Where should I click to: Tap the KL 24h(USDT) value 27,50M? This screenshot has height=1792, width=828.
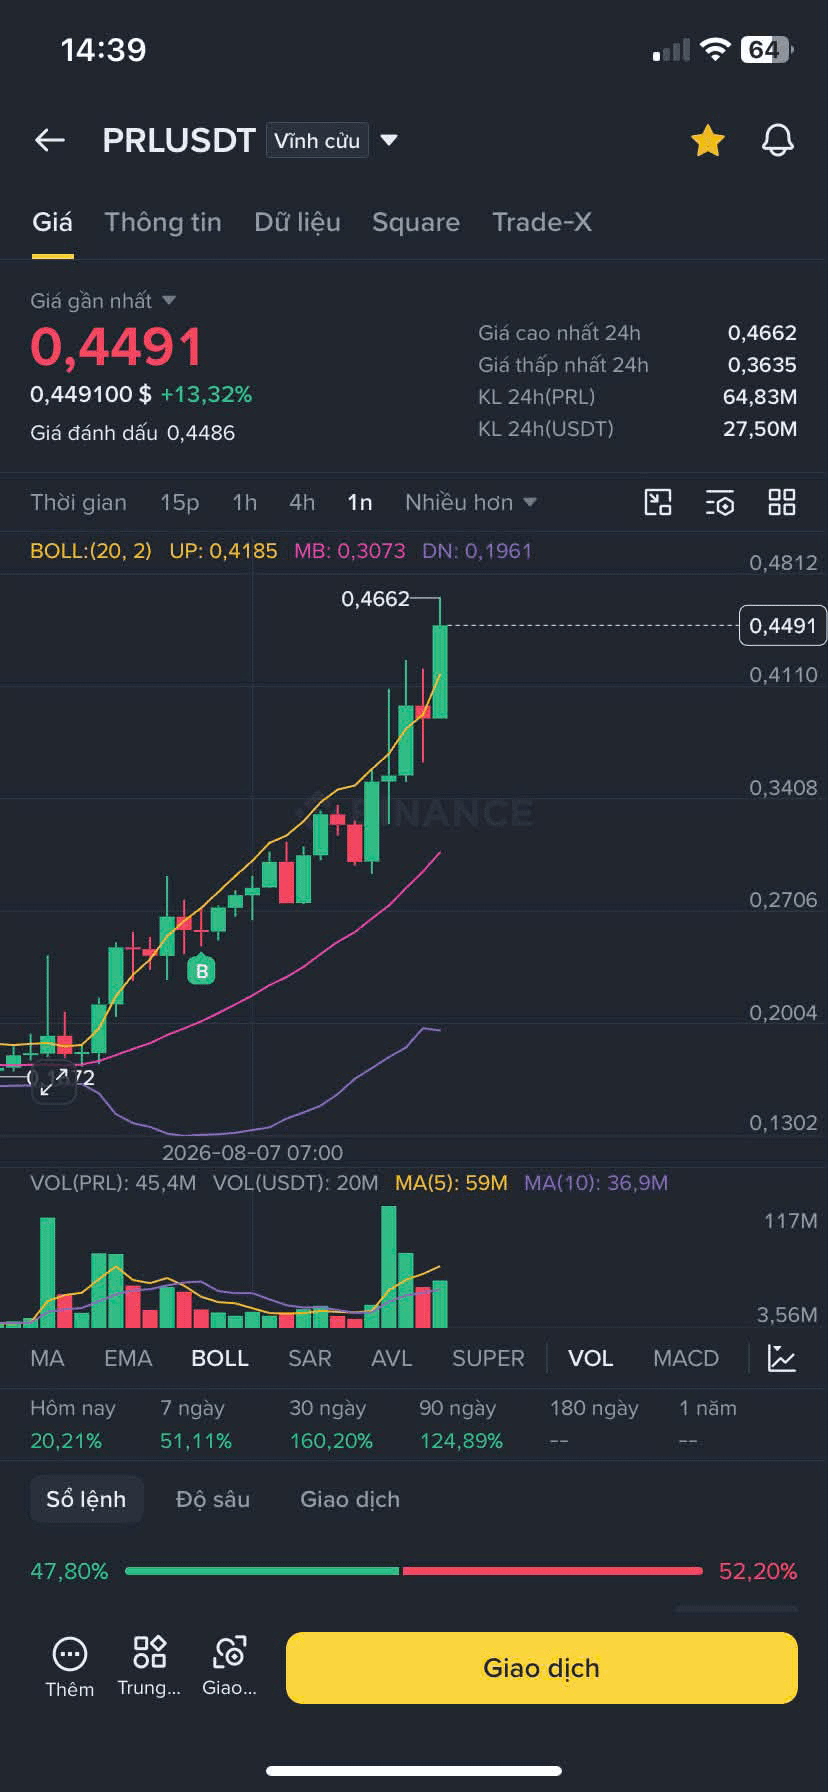pos(760,429)
